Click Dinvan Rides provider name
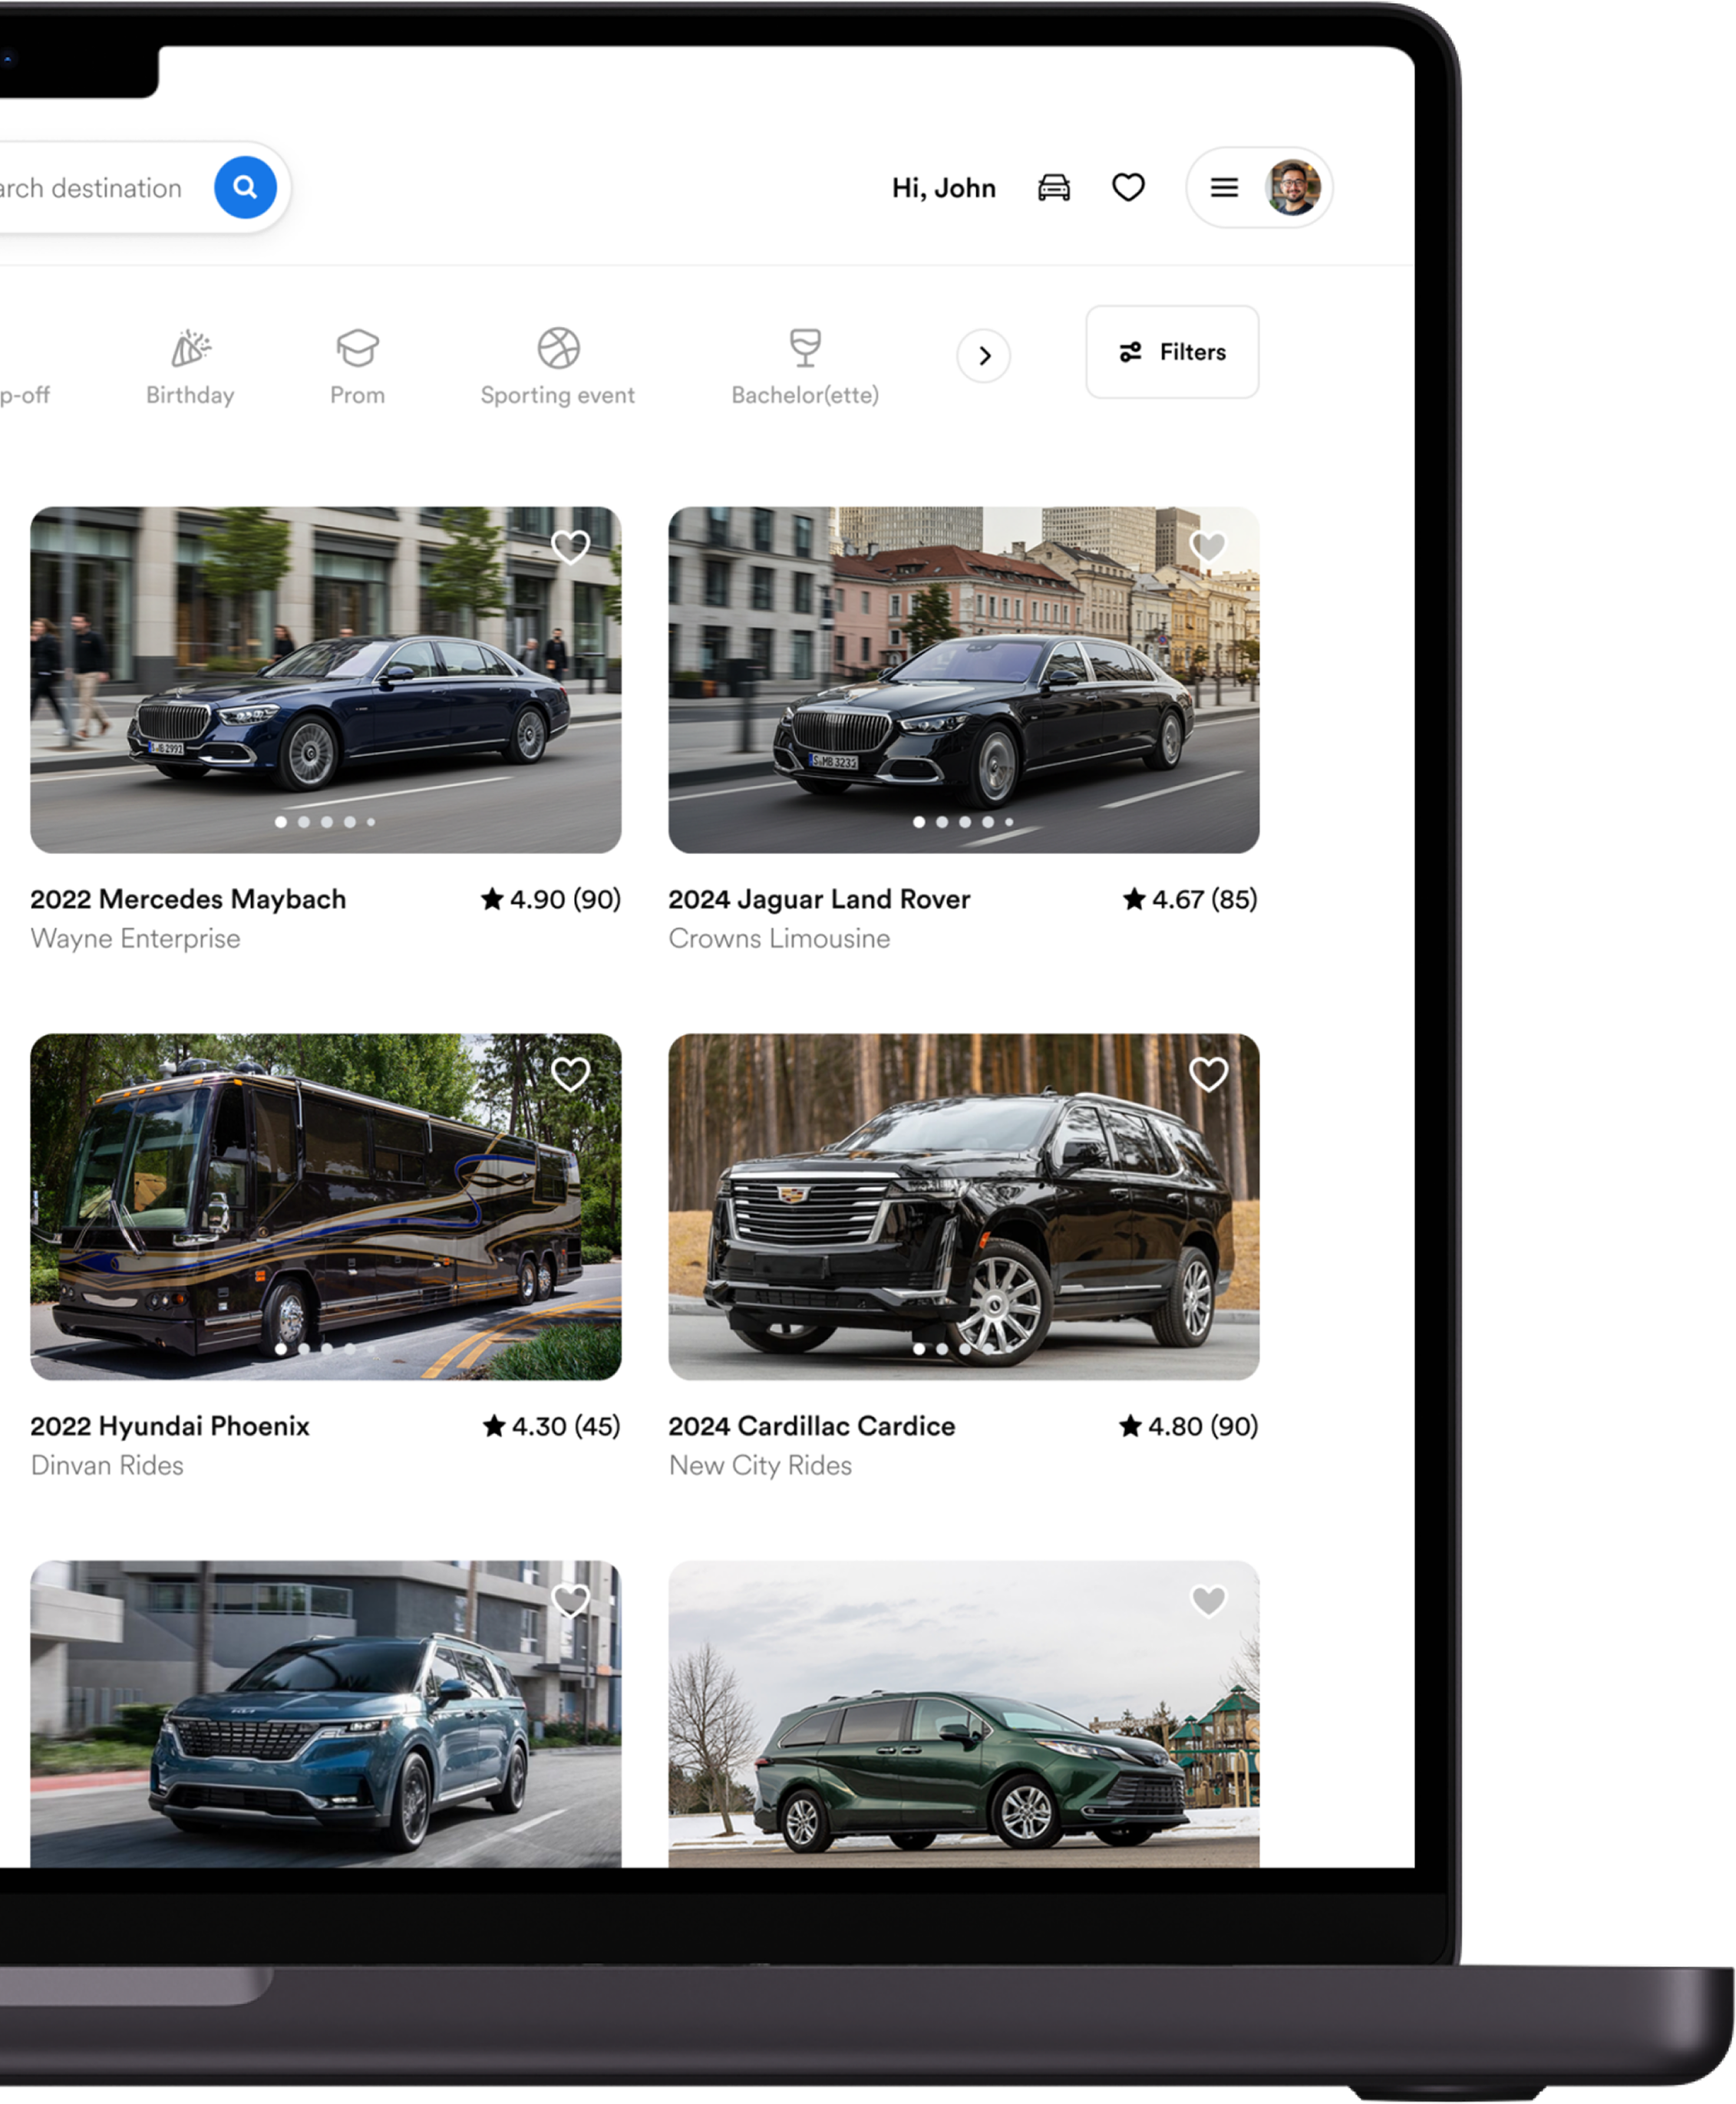Screen dimensions: 1736x2104 107,1465
